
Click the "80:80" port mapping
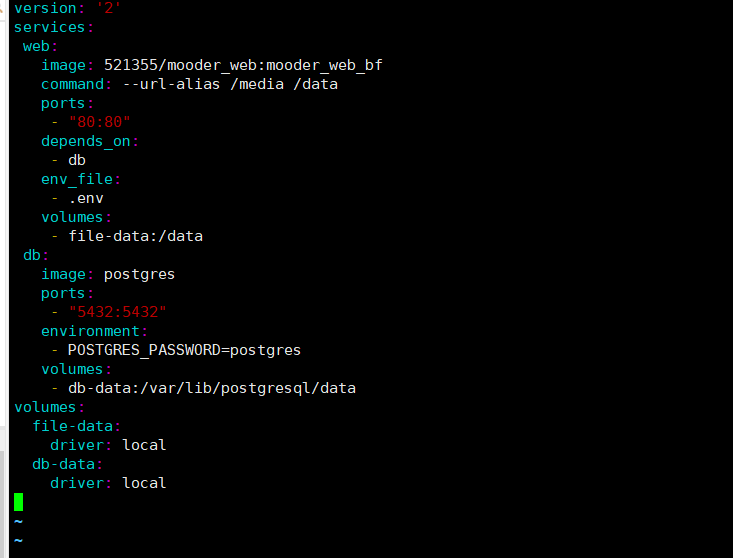(x=99, y=122)
